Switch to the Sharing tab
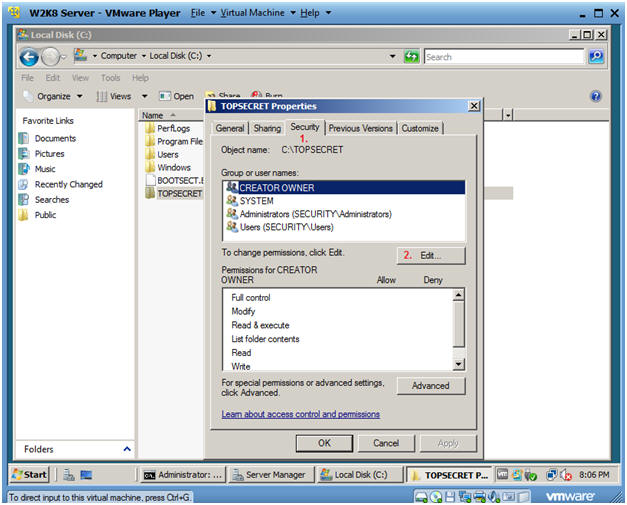 [267, 128]
